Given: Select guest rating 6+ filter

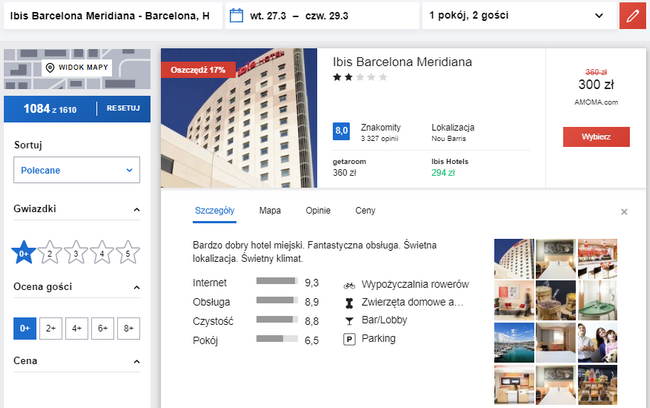Looking at the screenshot, I should point(102,328).
